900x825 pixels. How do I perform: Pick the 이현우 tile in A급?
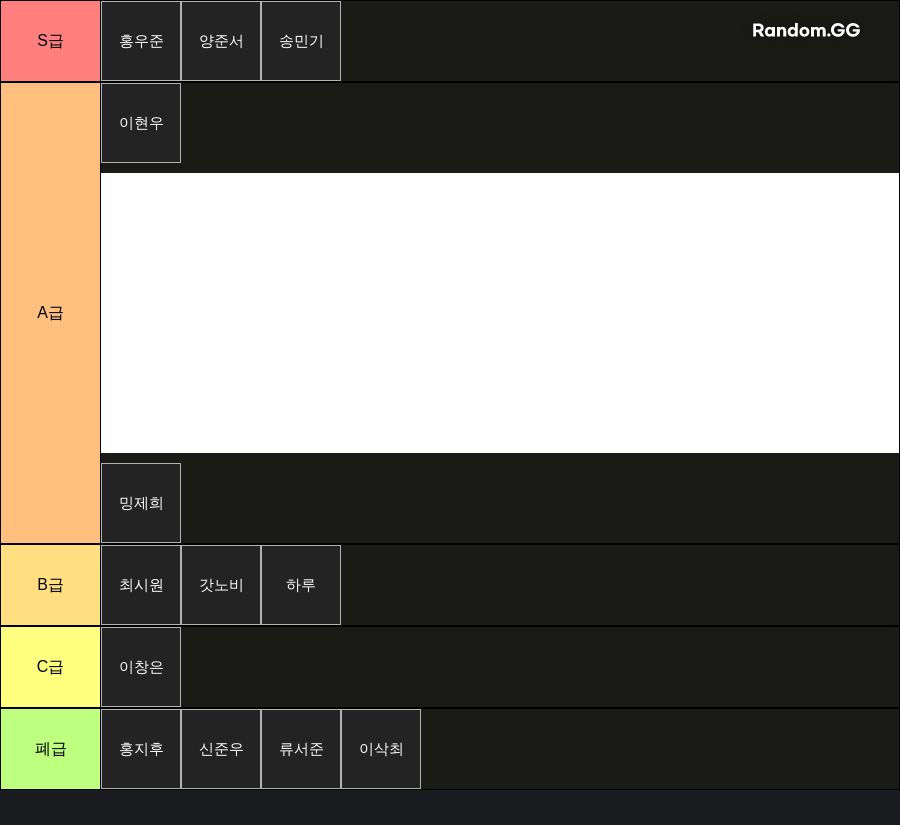coord(141,123)
